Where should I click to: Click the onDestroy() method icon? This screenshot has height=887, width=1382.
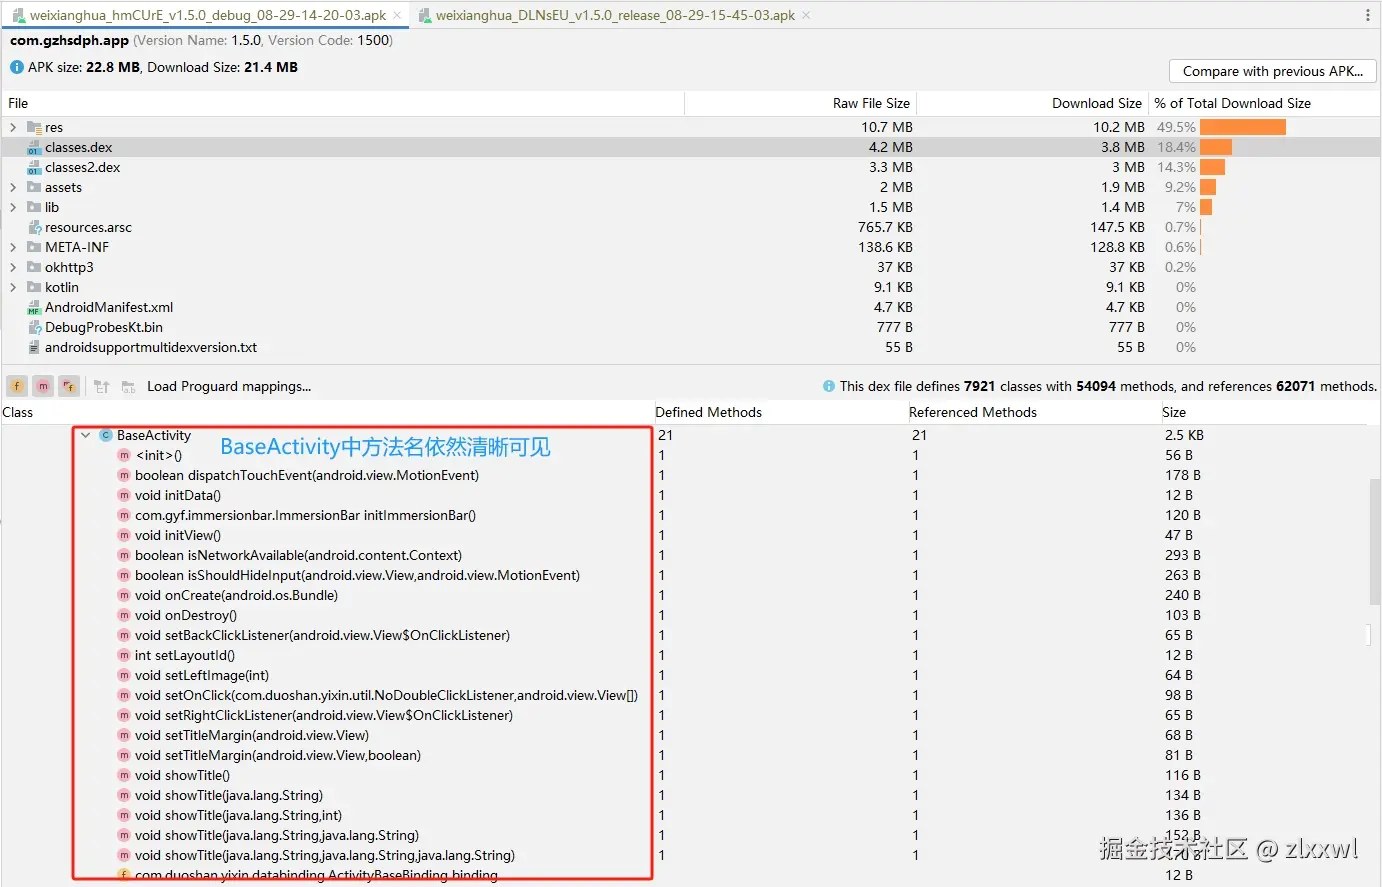point(124,615)
